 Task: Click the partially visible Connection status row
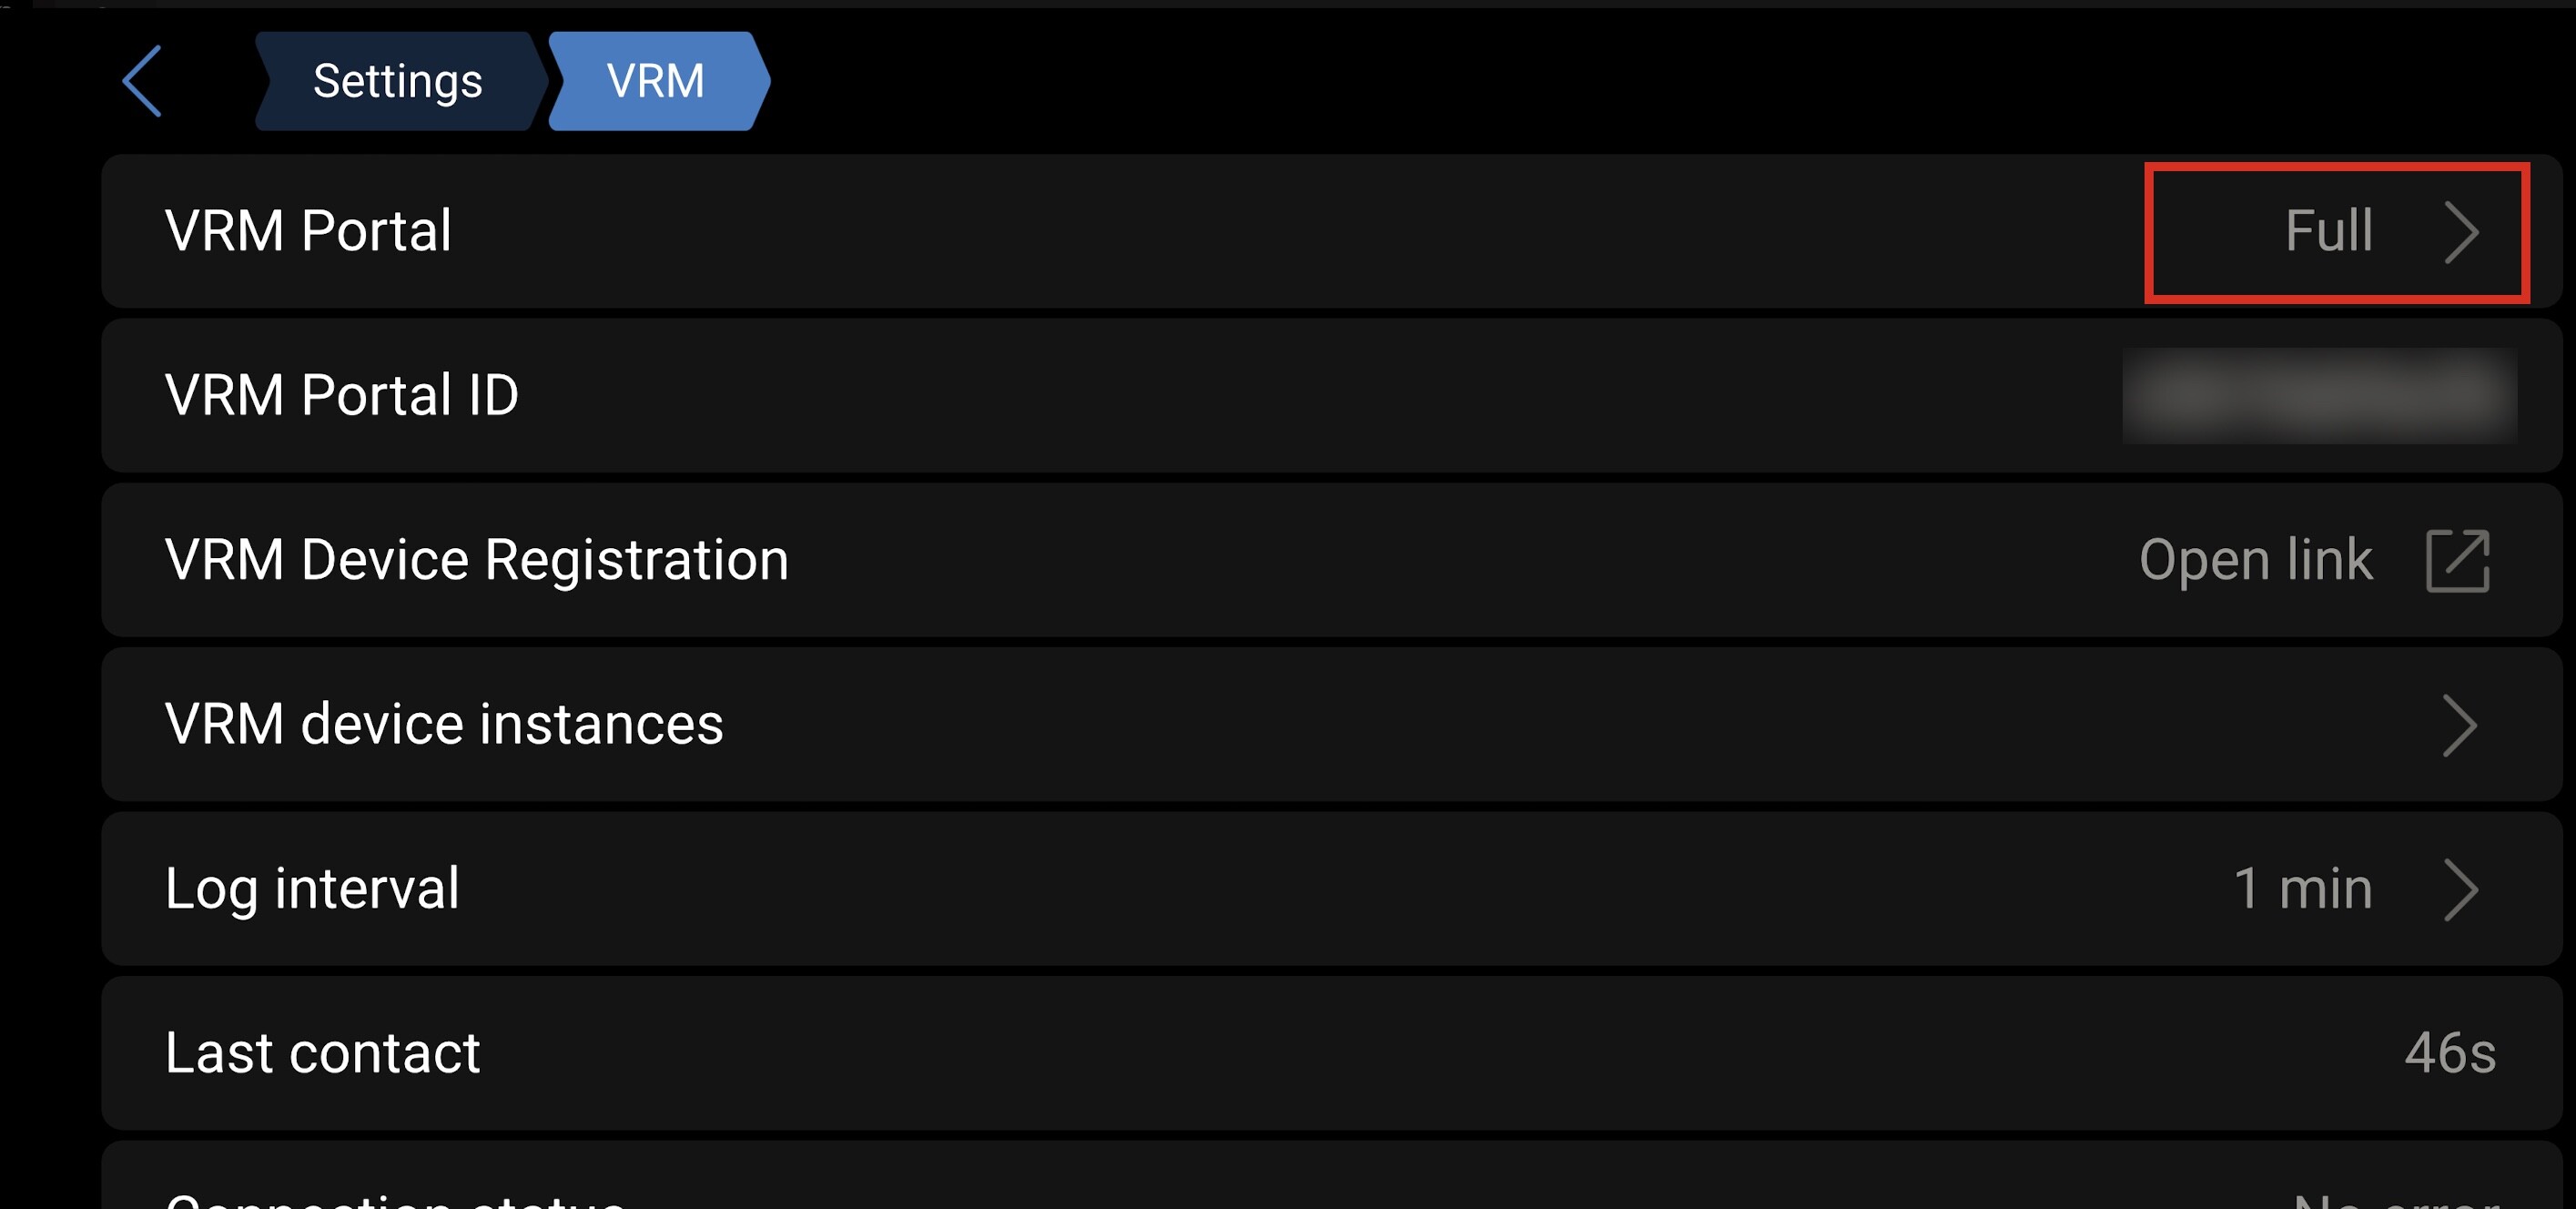(396, 1197)
